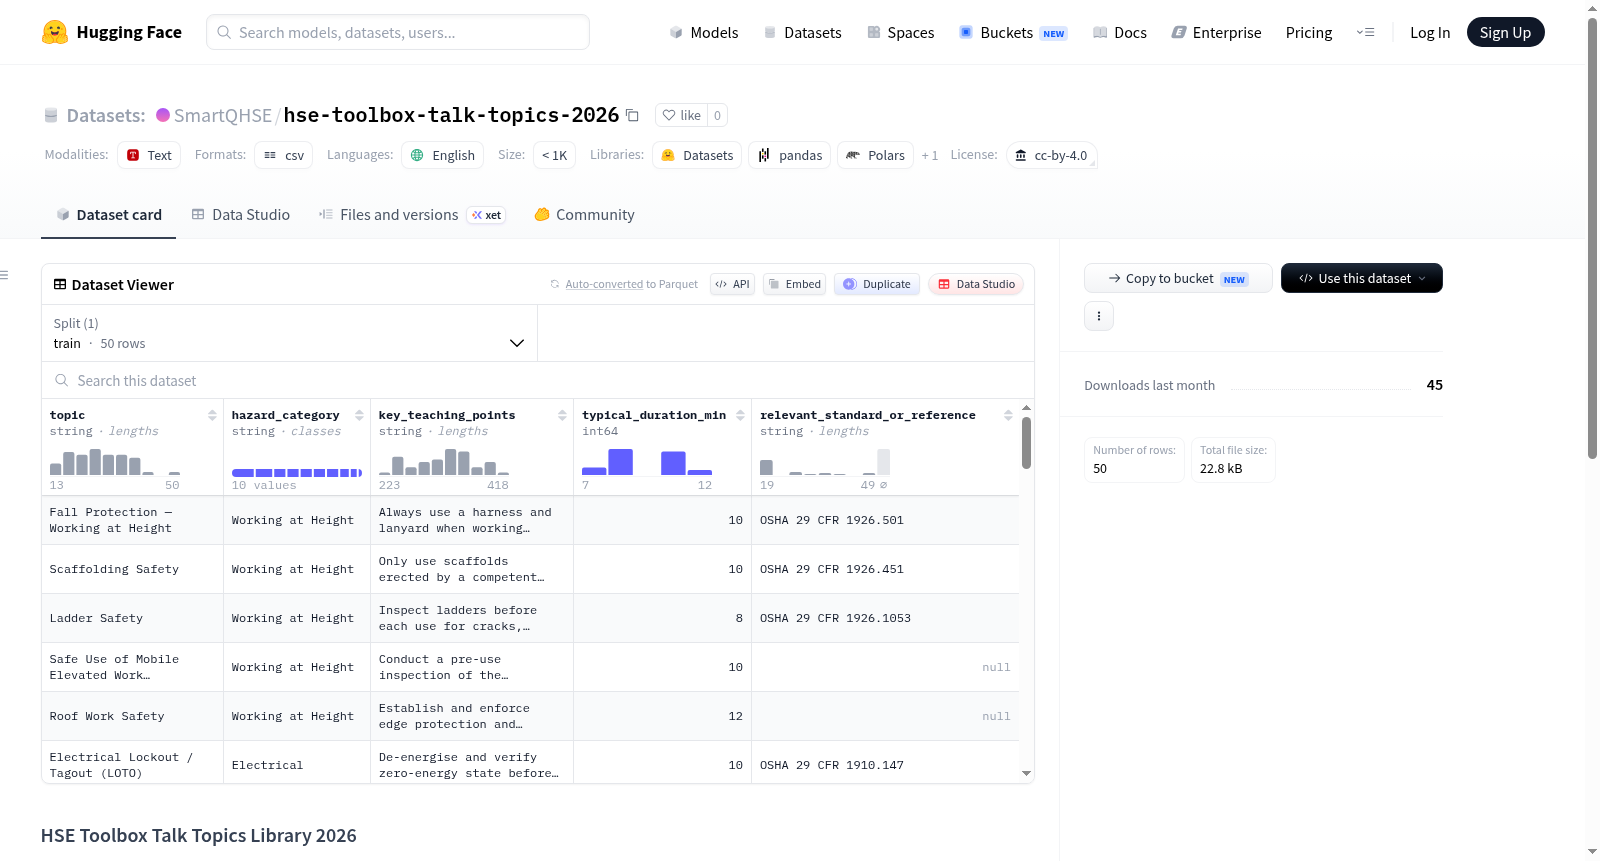Screen dimensions: 1600x861
Task: Click the page vertical scrollbar
Action: 1593,237
